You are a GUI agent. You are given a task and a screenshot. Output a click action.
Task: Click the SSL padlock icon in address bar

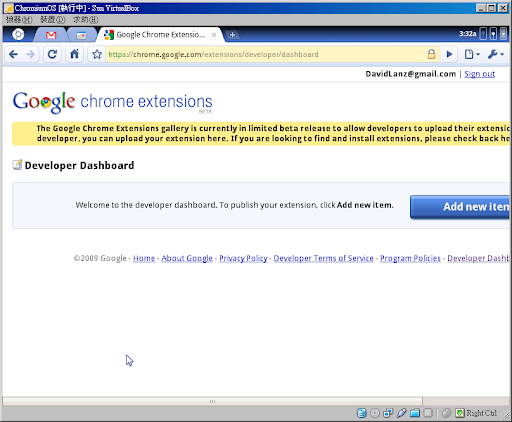[431, 54]
